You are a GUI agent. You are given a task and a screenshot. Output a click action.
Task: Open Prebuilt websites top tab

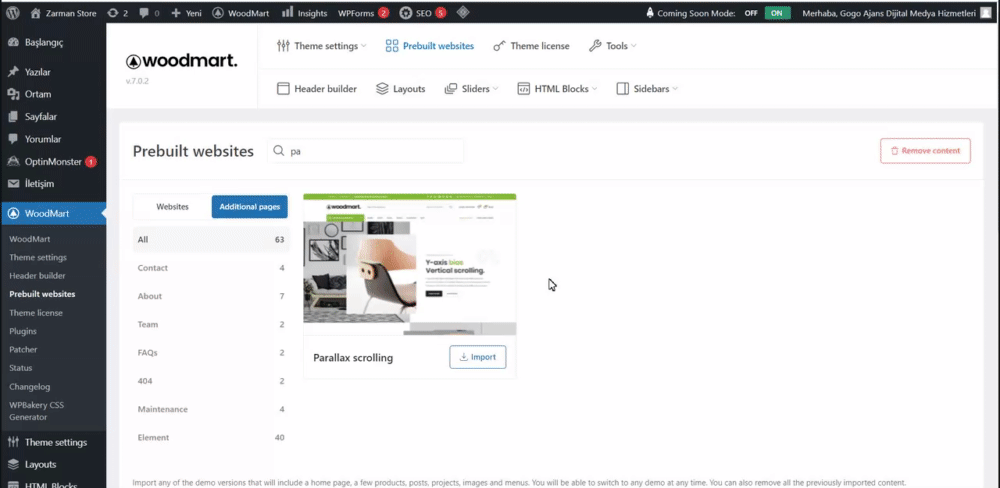tap(430, 46)
